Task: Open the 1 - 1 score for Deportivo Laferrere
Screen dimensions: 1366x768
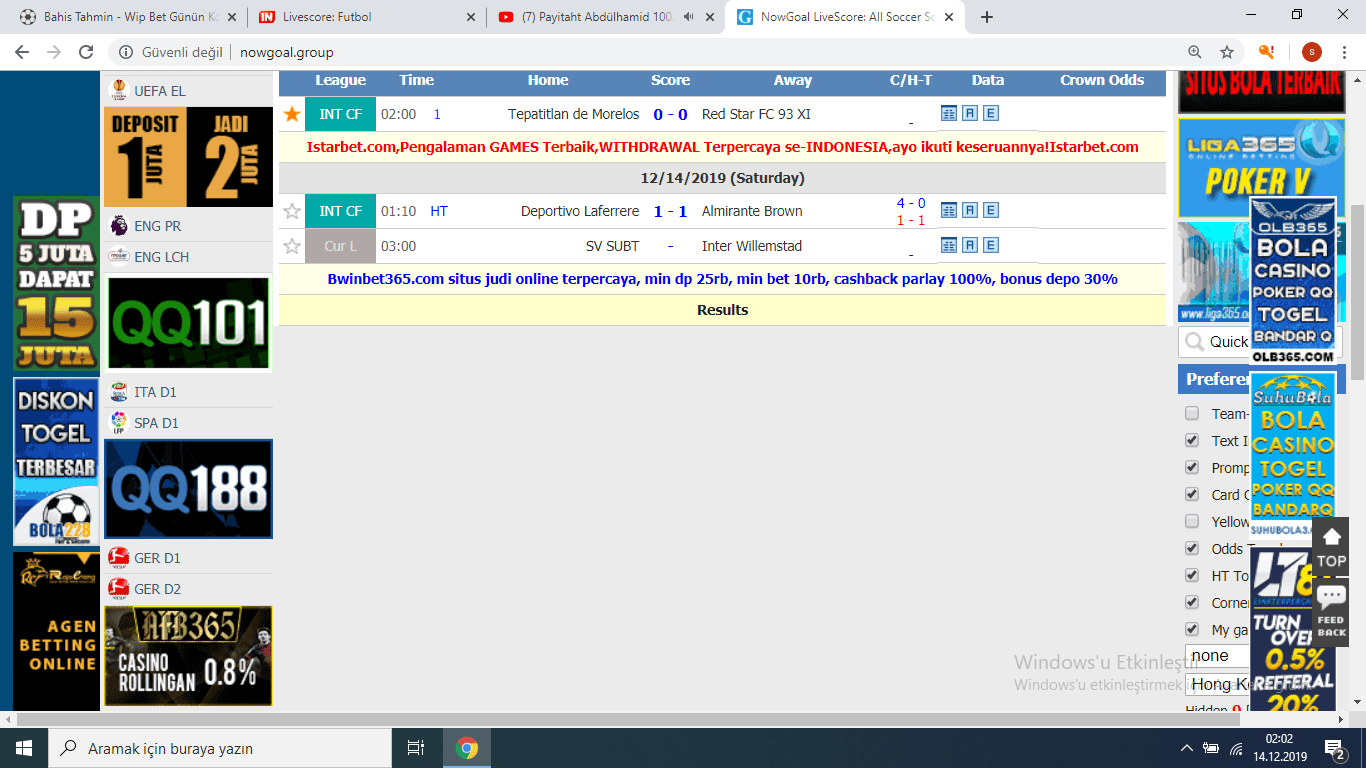Action: click(x=670, y=212)
